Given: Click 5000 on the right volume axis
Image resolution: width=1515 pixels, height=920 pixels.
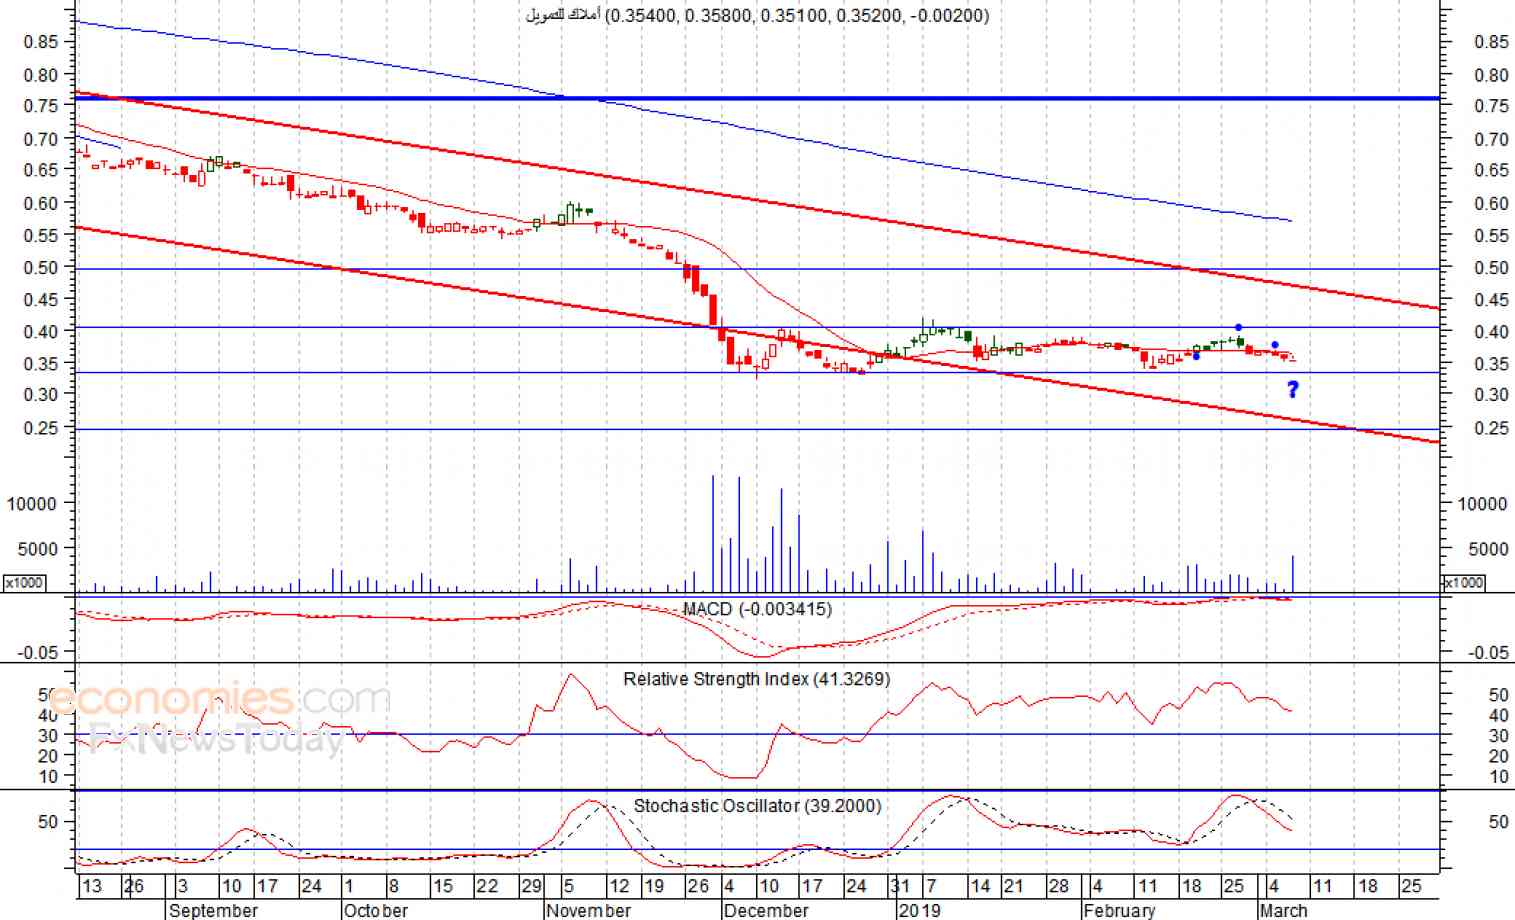Looking at the screenshot, I should point(1488,549).
